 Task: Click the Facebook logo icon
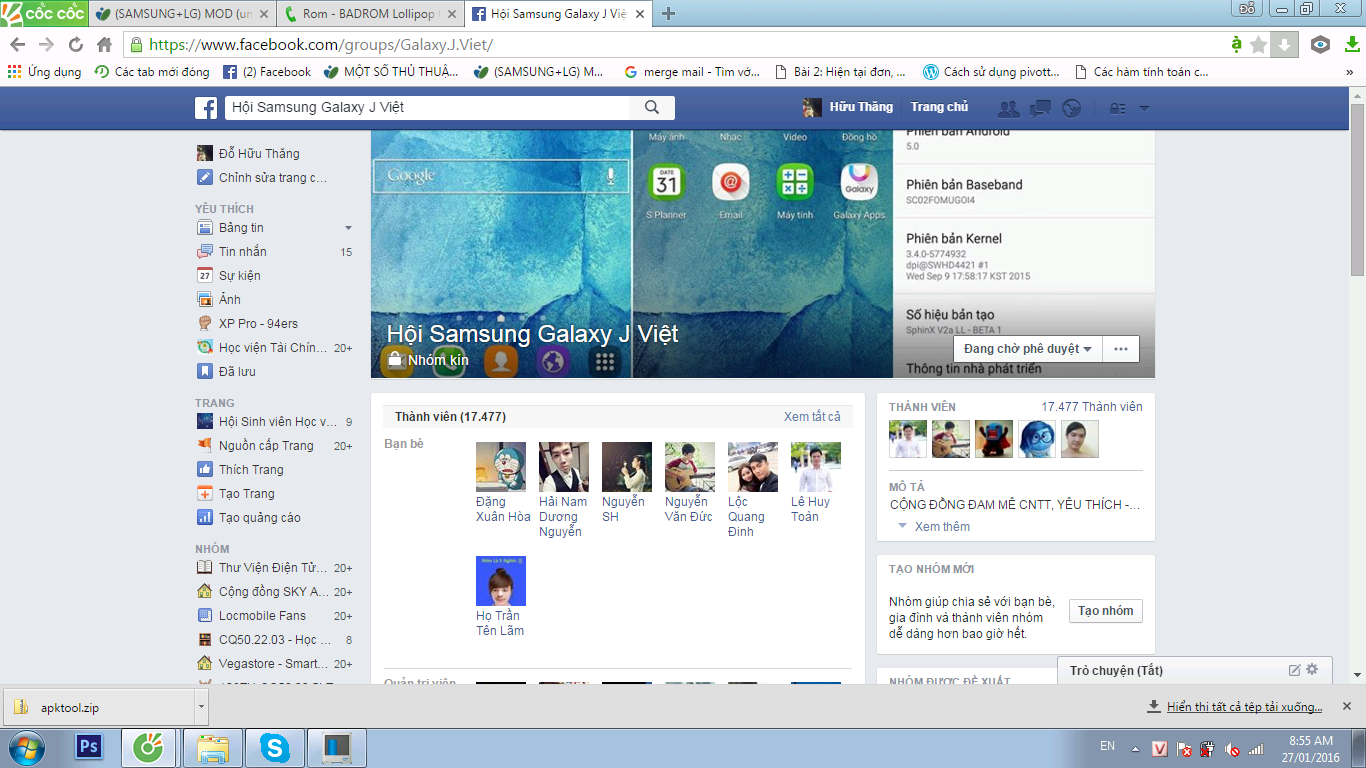(206, 108)
